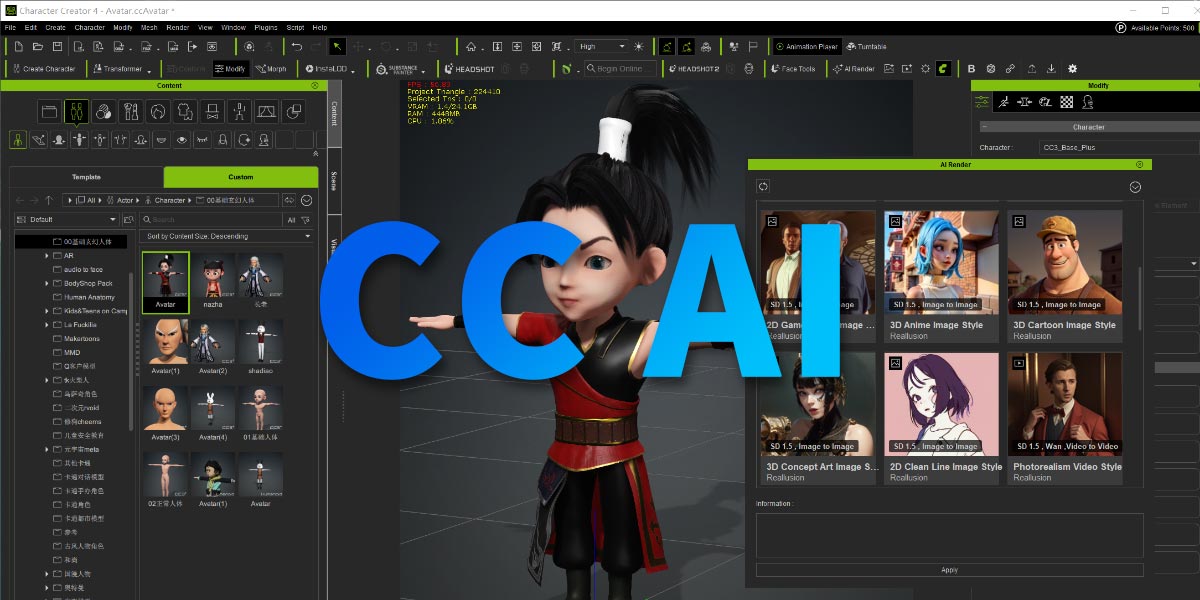The image size is (1200, 600).
Task: Select the Photorealism Video Style preset
Action: click(1065, 417)
